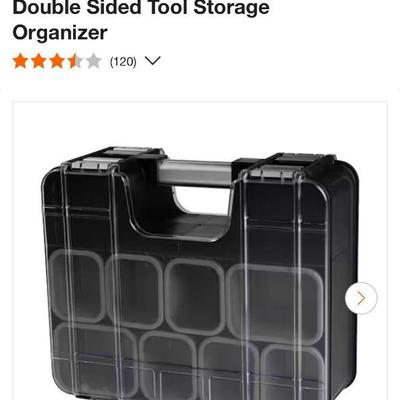Click the half-filled fourth rating star
400x400 pixels.
tap(75, 61)
